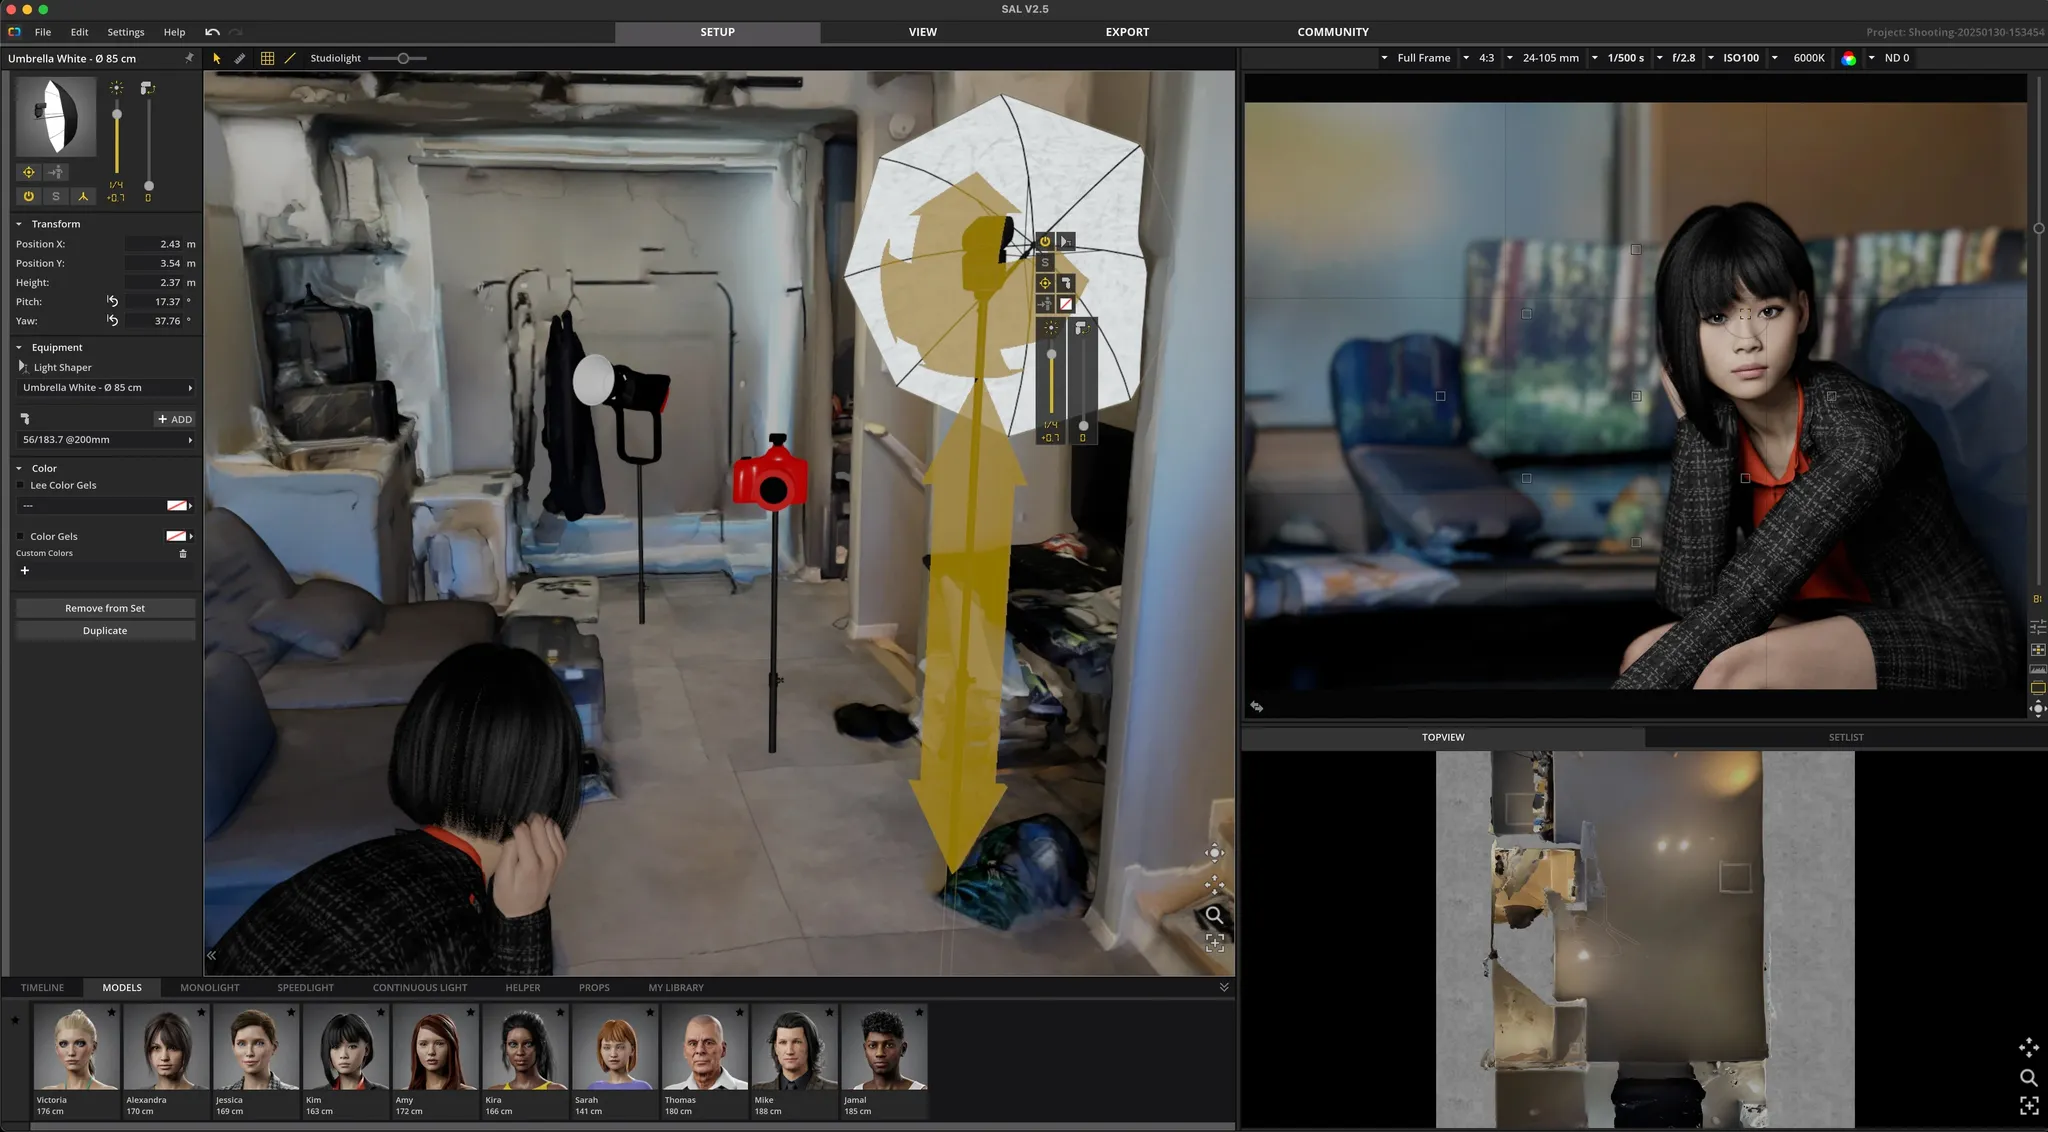Click the color gel remove icon
This screenshot has width=2048, height=1132.
(x=184, y=552)
